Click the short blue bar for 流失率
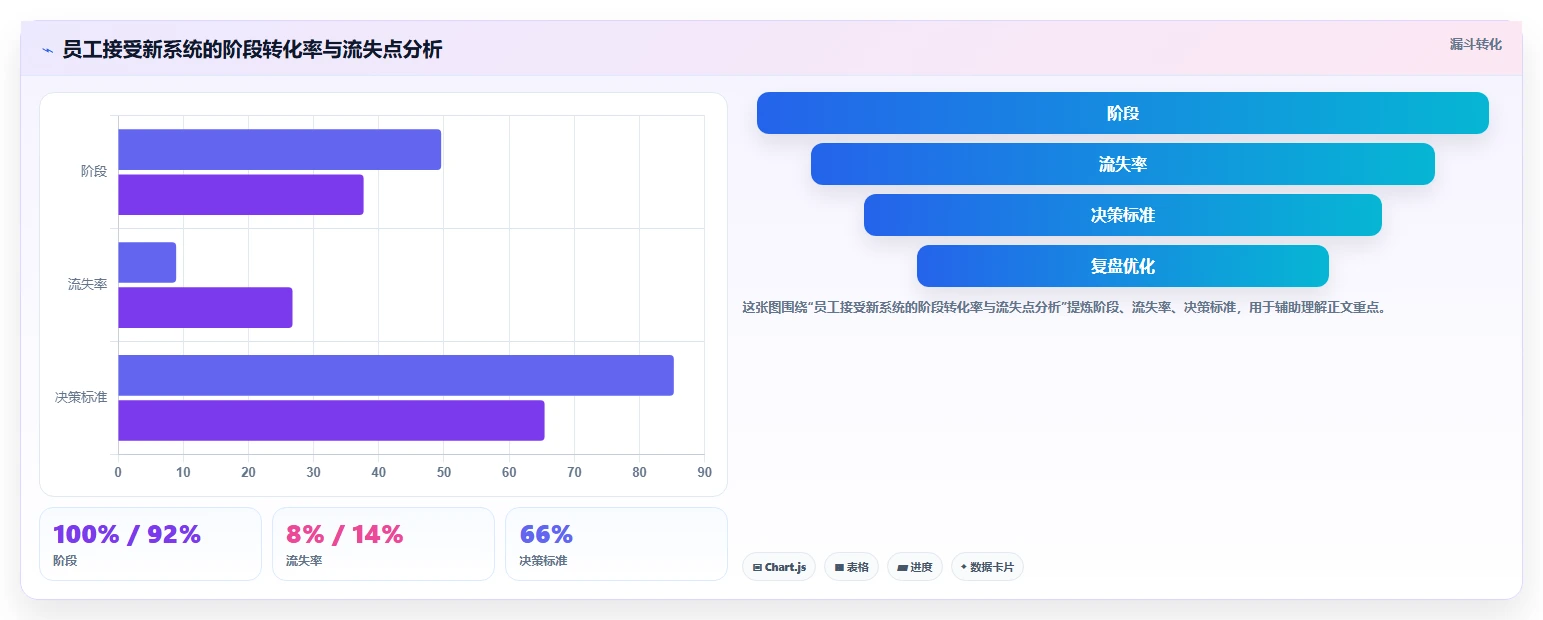Image resolution: width=1543 pixels, height=620 pixels. (x=147, y=262)
